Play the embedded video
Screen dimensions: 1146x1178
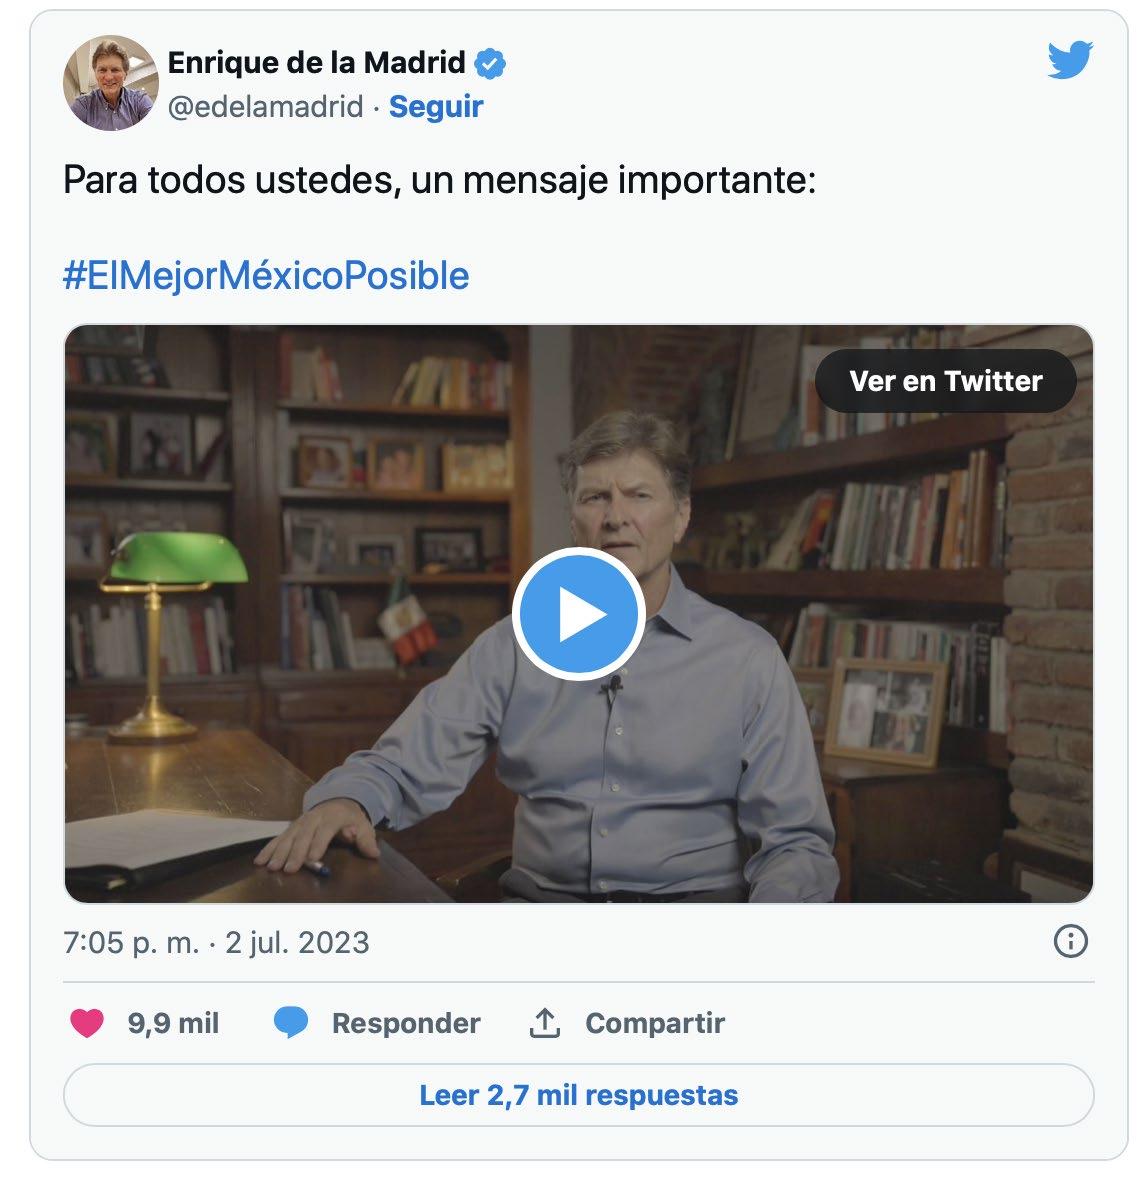(579, 614)
